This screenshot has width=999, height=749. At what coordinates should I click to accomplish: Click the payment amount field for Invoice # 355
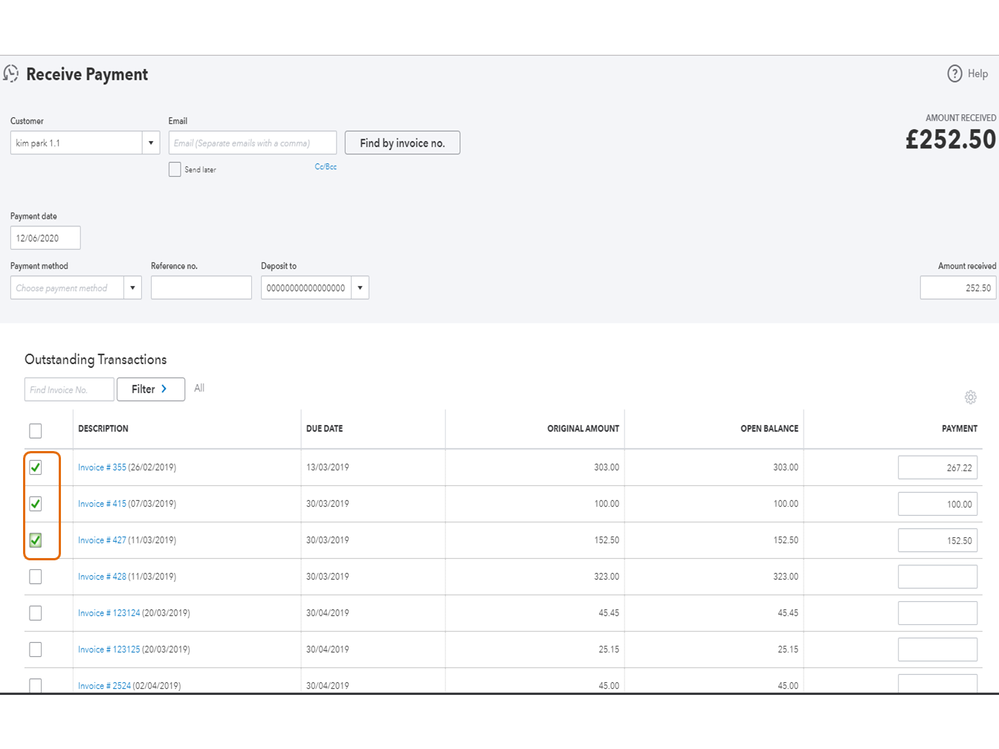click(937, 468)
